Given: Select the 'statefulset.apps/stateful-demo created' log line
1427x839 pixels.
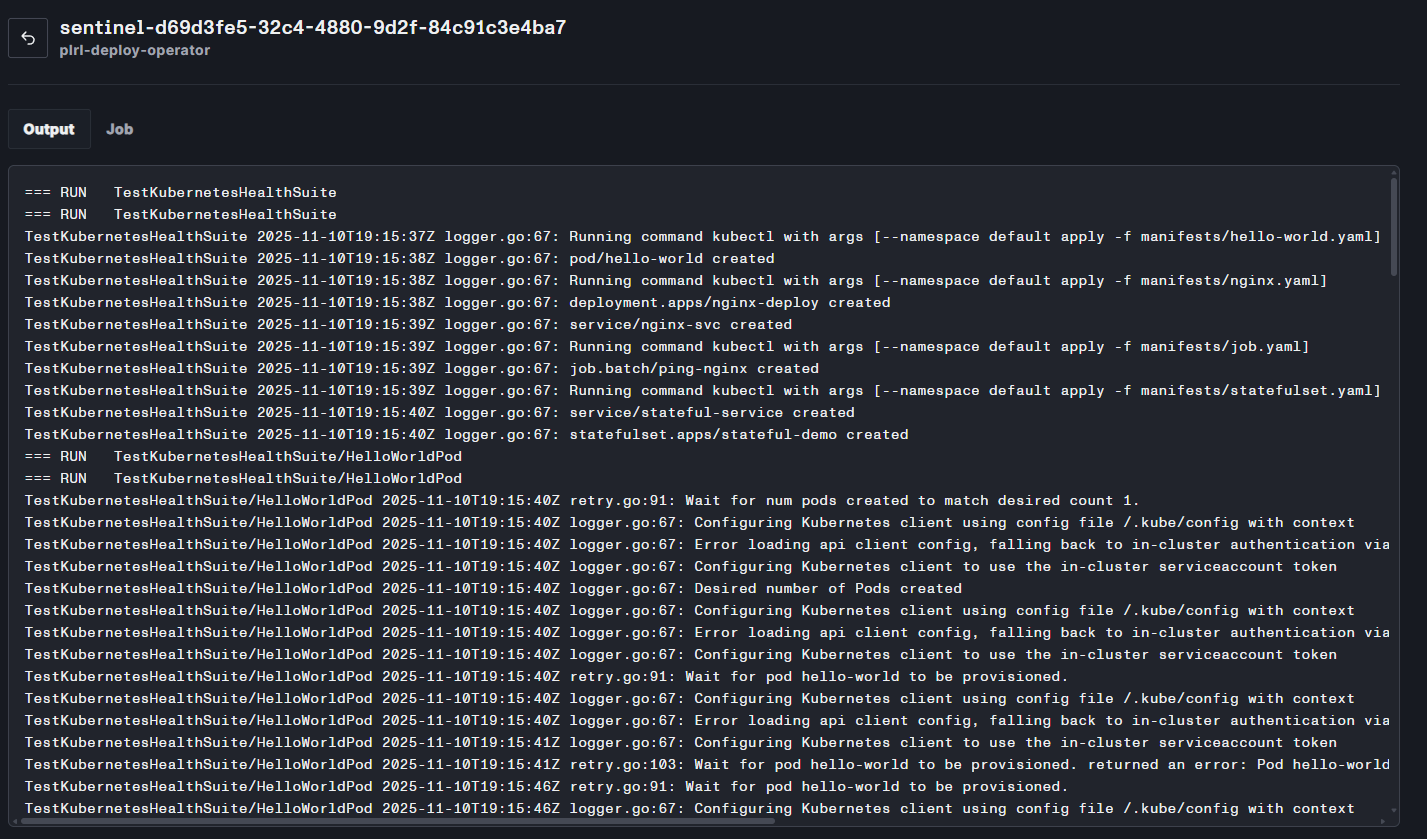Looking at the screenshot, I should point(466,434).
